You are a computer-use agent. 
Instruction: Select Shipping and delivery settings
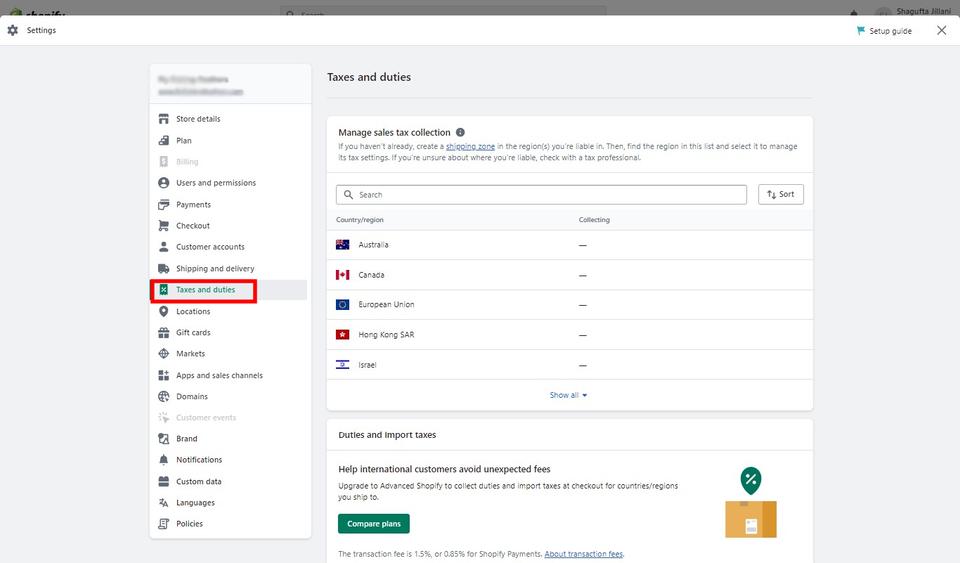coord(215,268)
